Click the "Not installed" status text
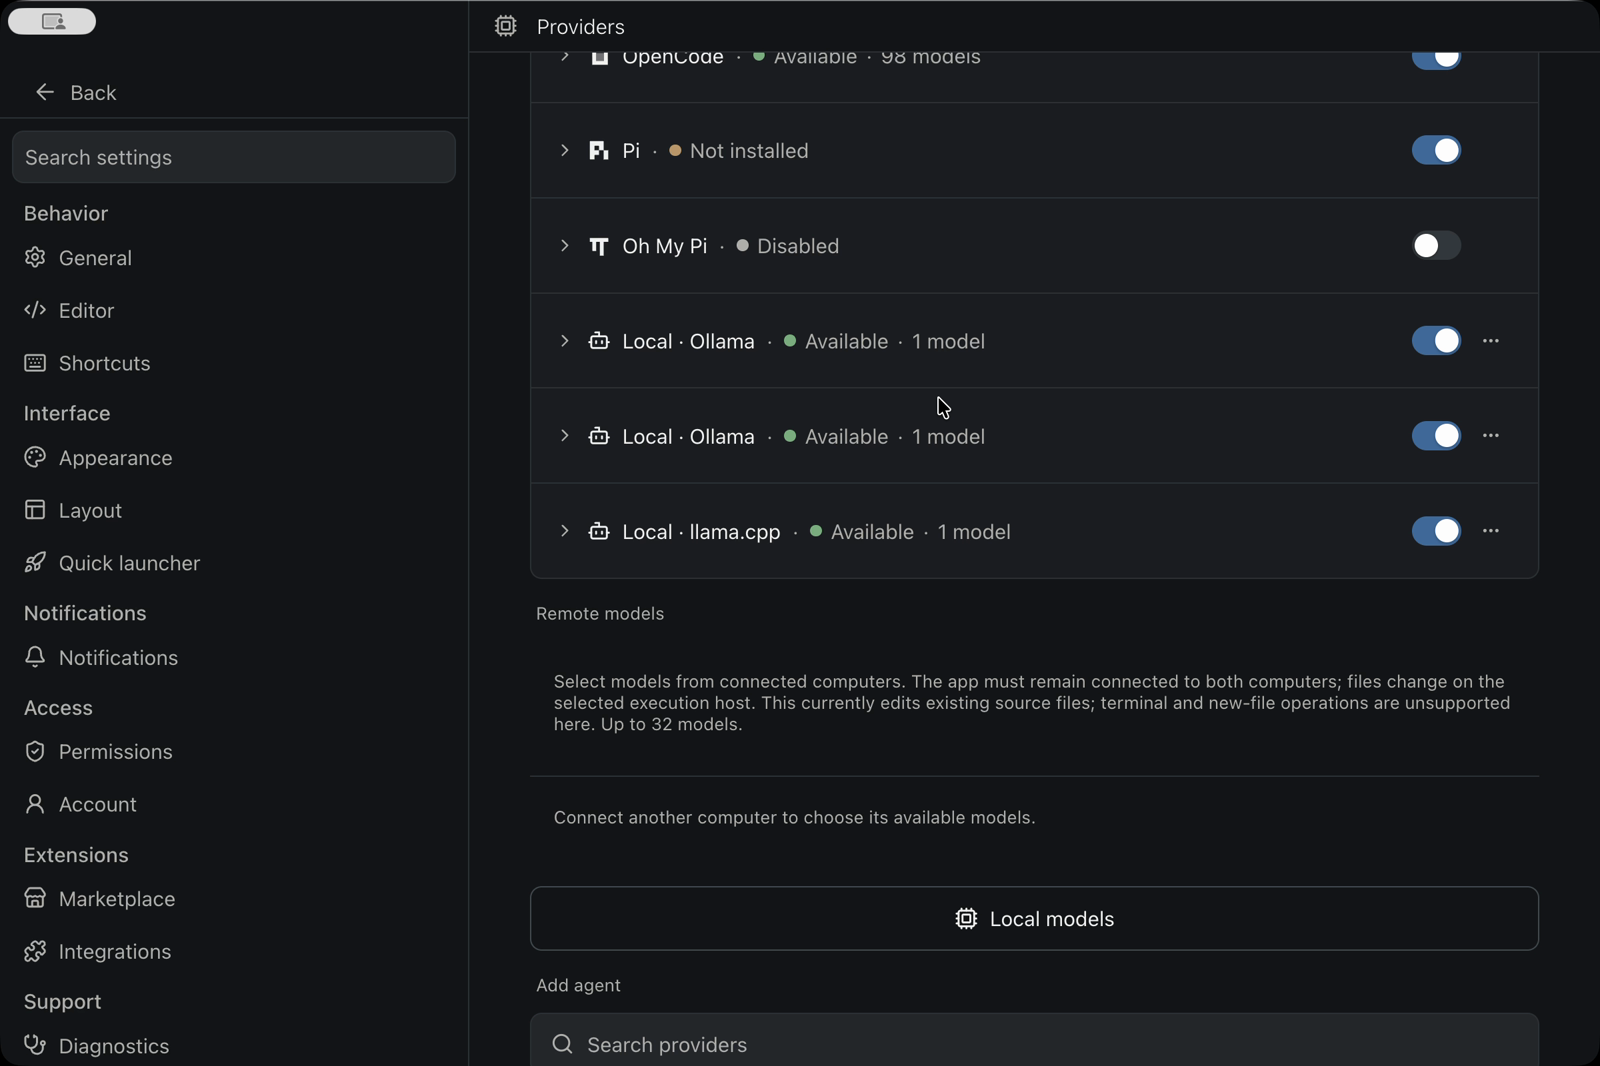Image resolution: width=1600 pixels, height=1066 pixels. pos(749,151)
